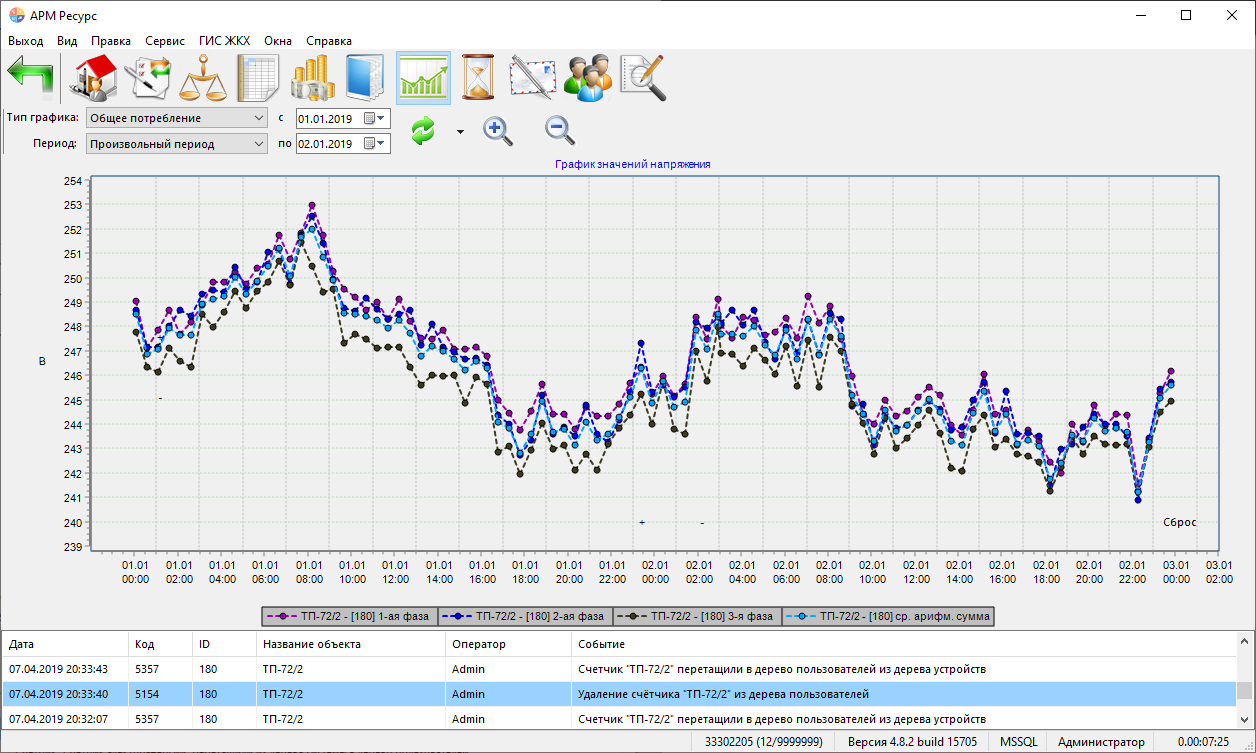Sort by the ID column header
The image size is (1256, 753).
pyautogui.click(x=224, y=644)
